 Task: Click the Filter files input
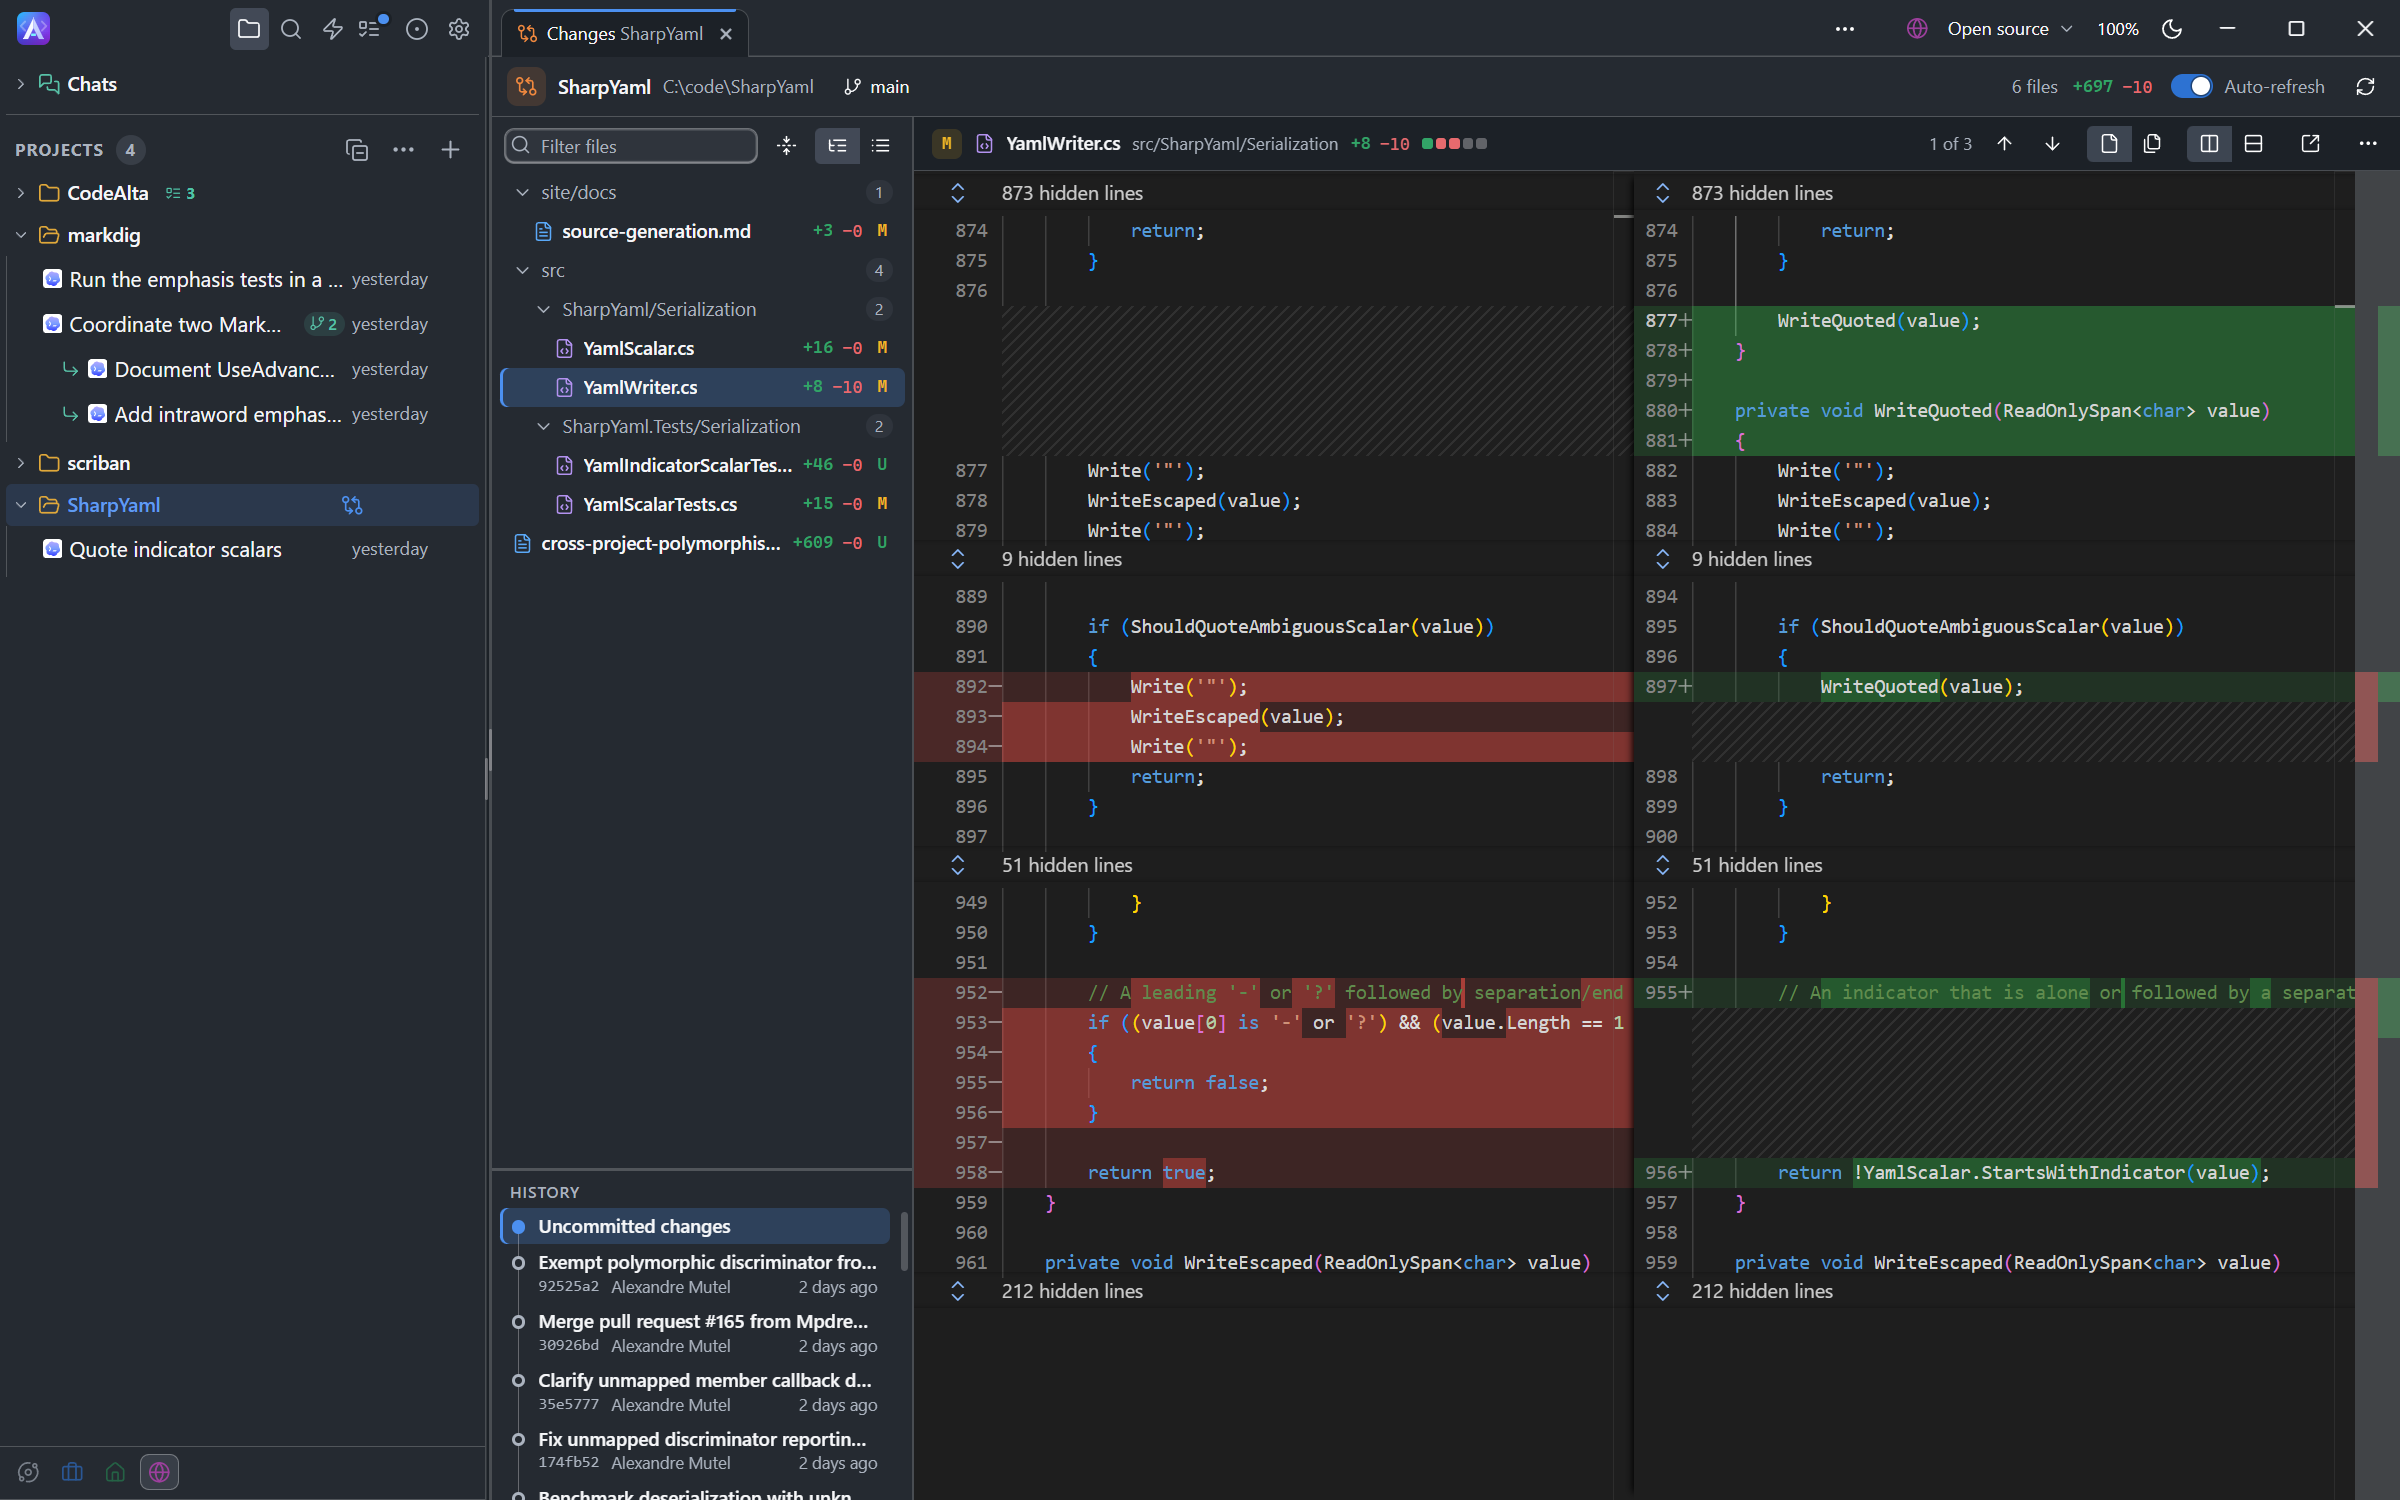tap(631, 146)
